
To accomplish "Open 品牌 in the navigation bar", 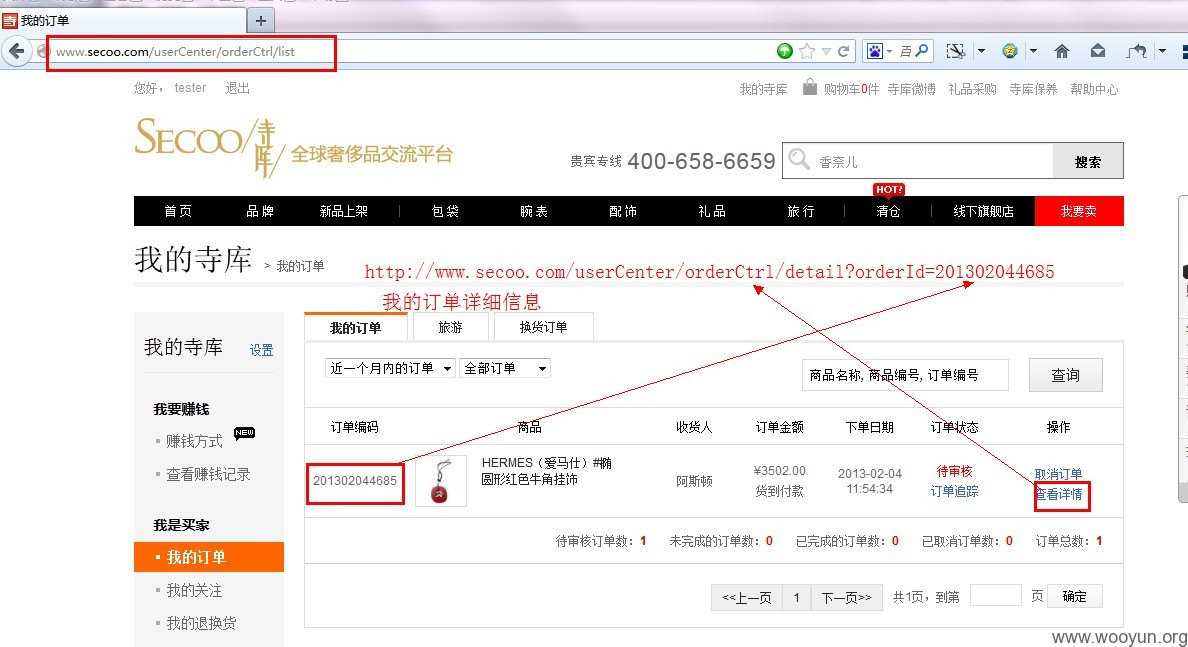I will click(260, 211).
